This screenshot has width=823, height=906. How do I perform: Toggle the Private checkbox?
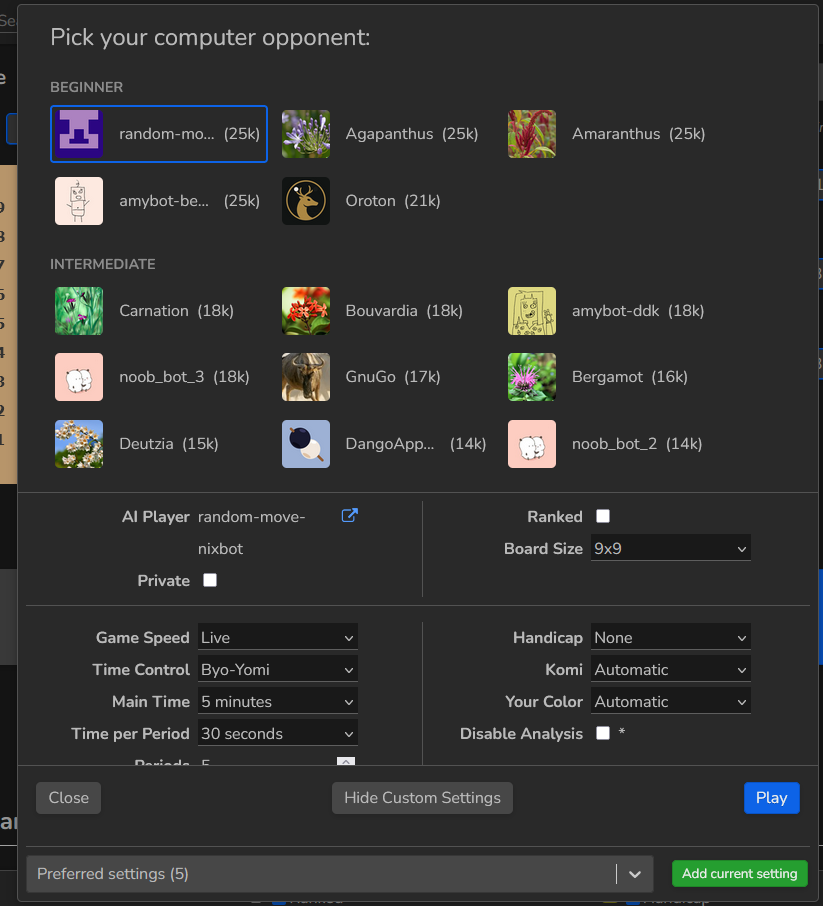coord(210,581)
